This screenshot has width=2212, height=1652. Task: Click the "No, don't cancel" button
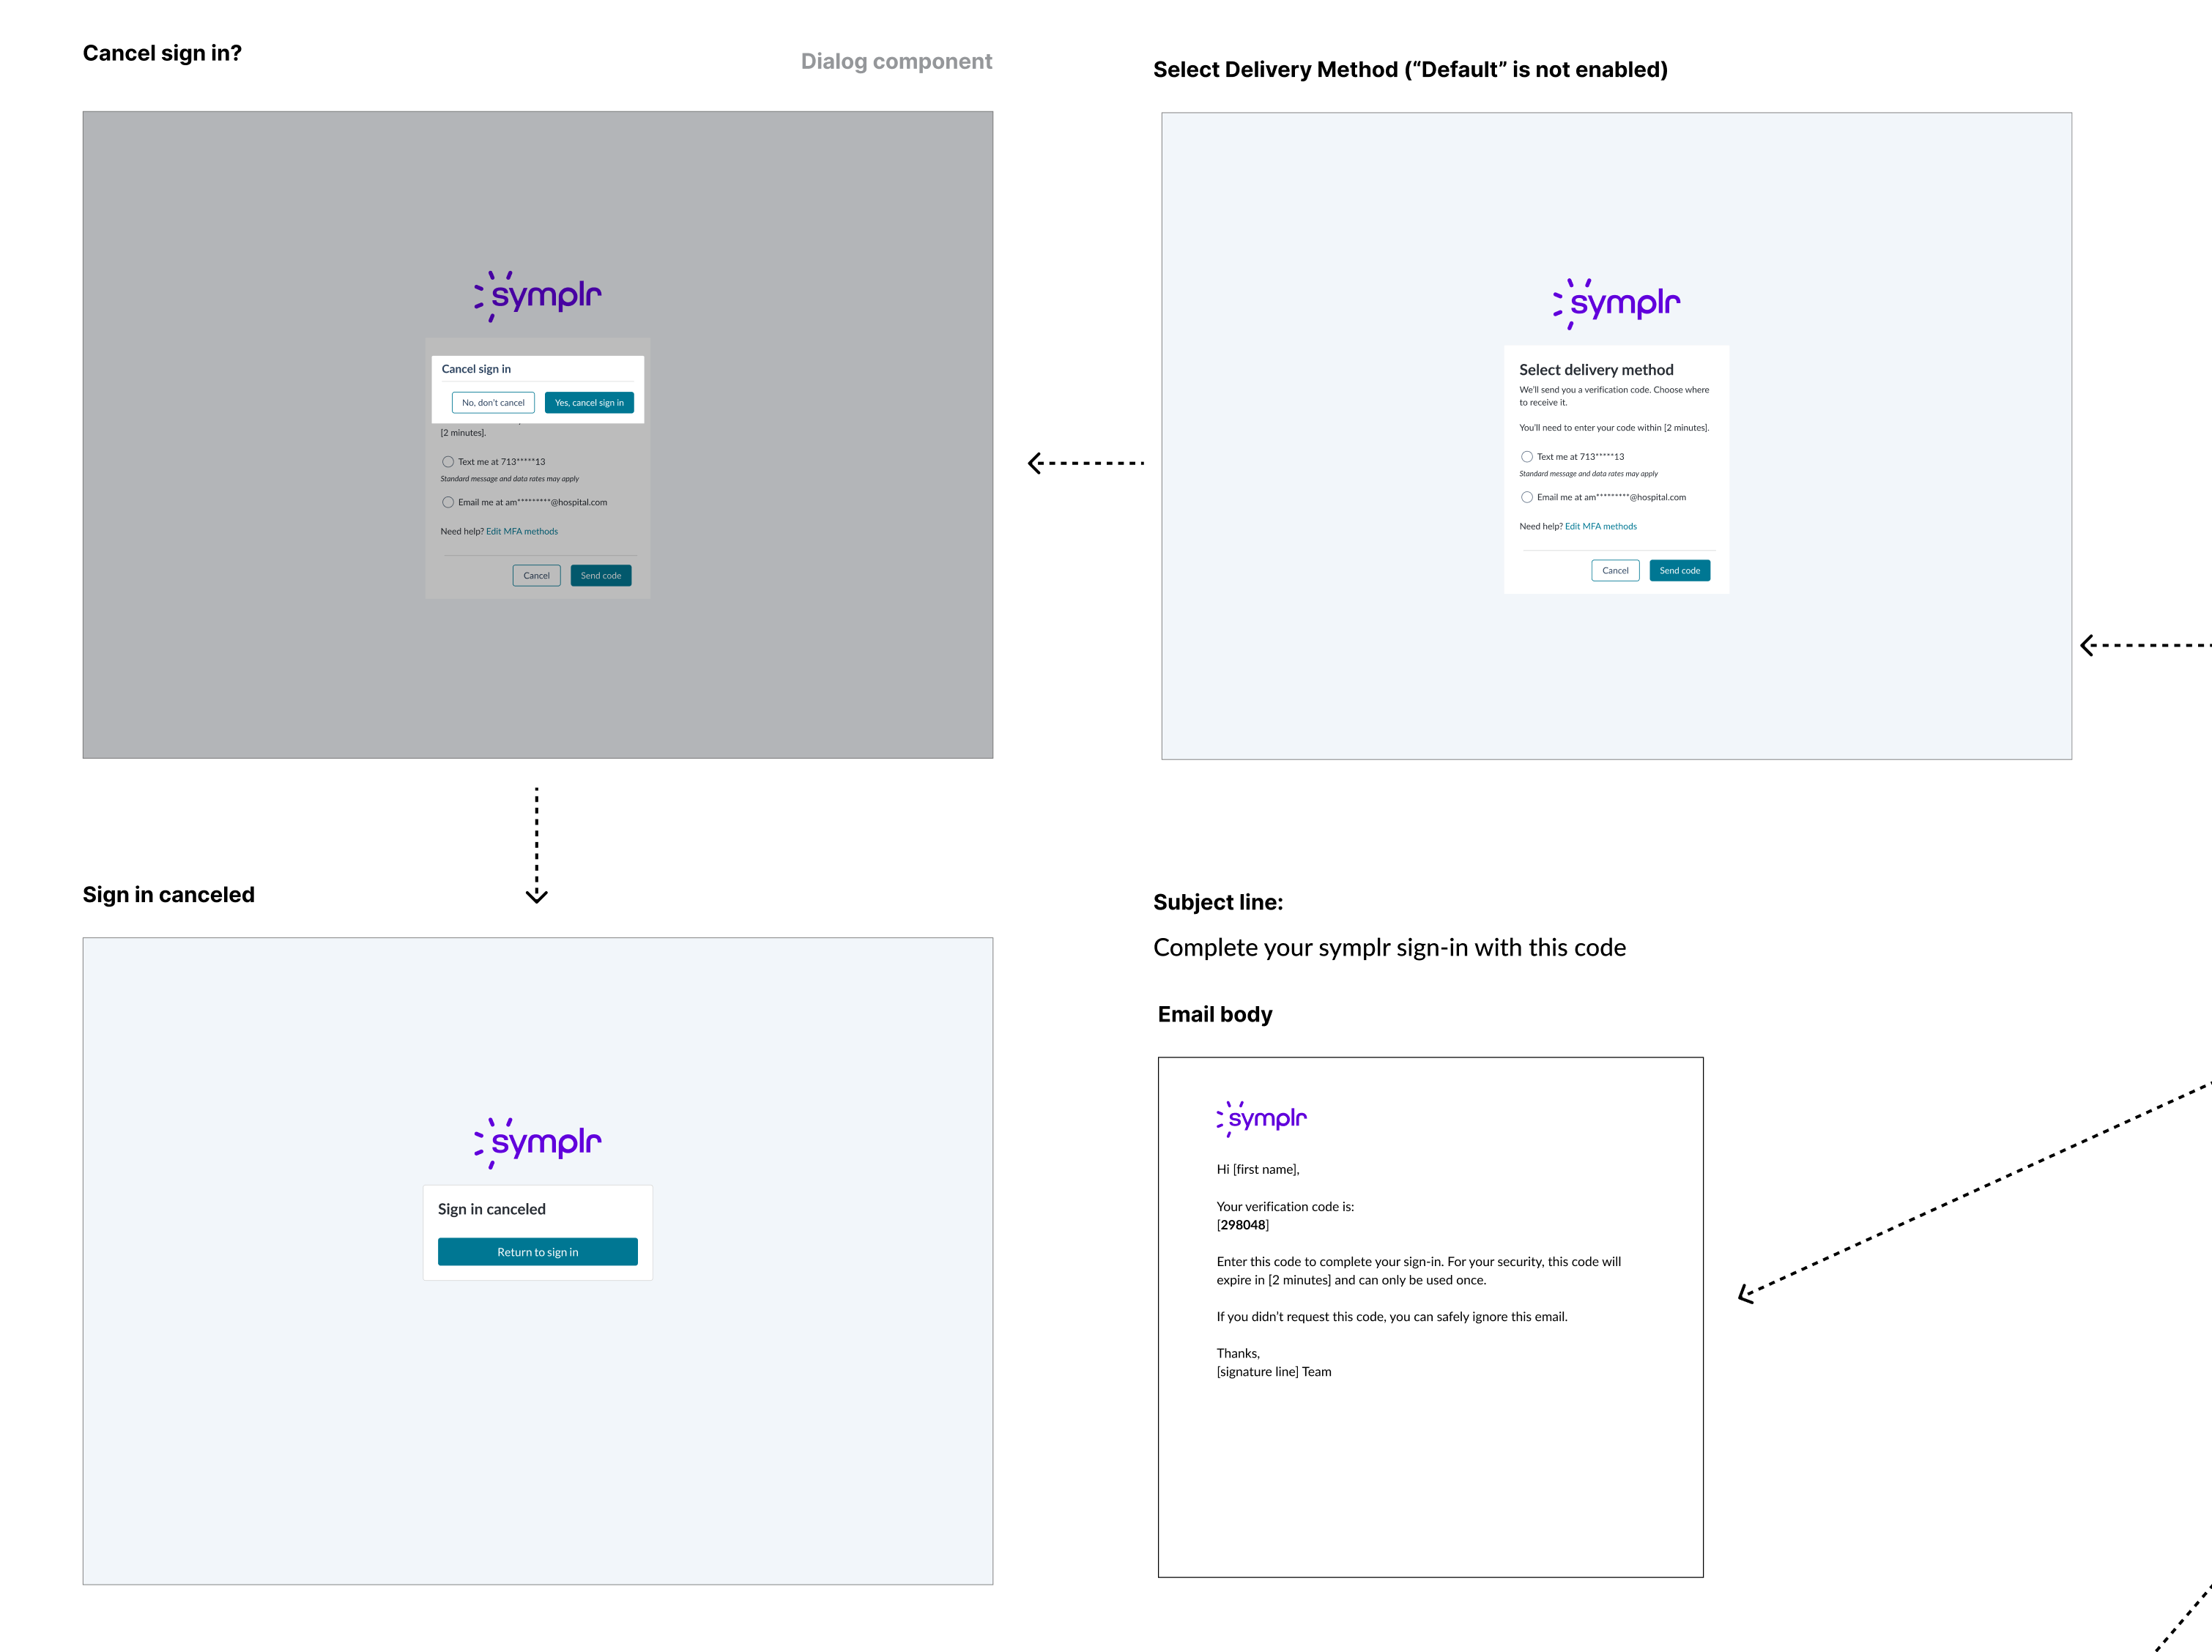[x=493, y=402]
